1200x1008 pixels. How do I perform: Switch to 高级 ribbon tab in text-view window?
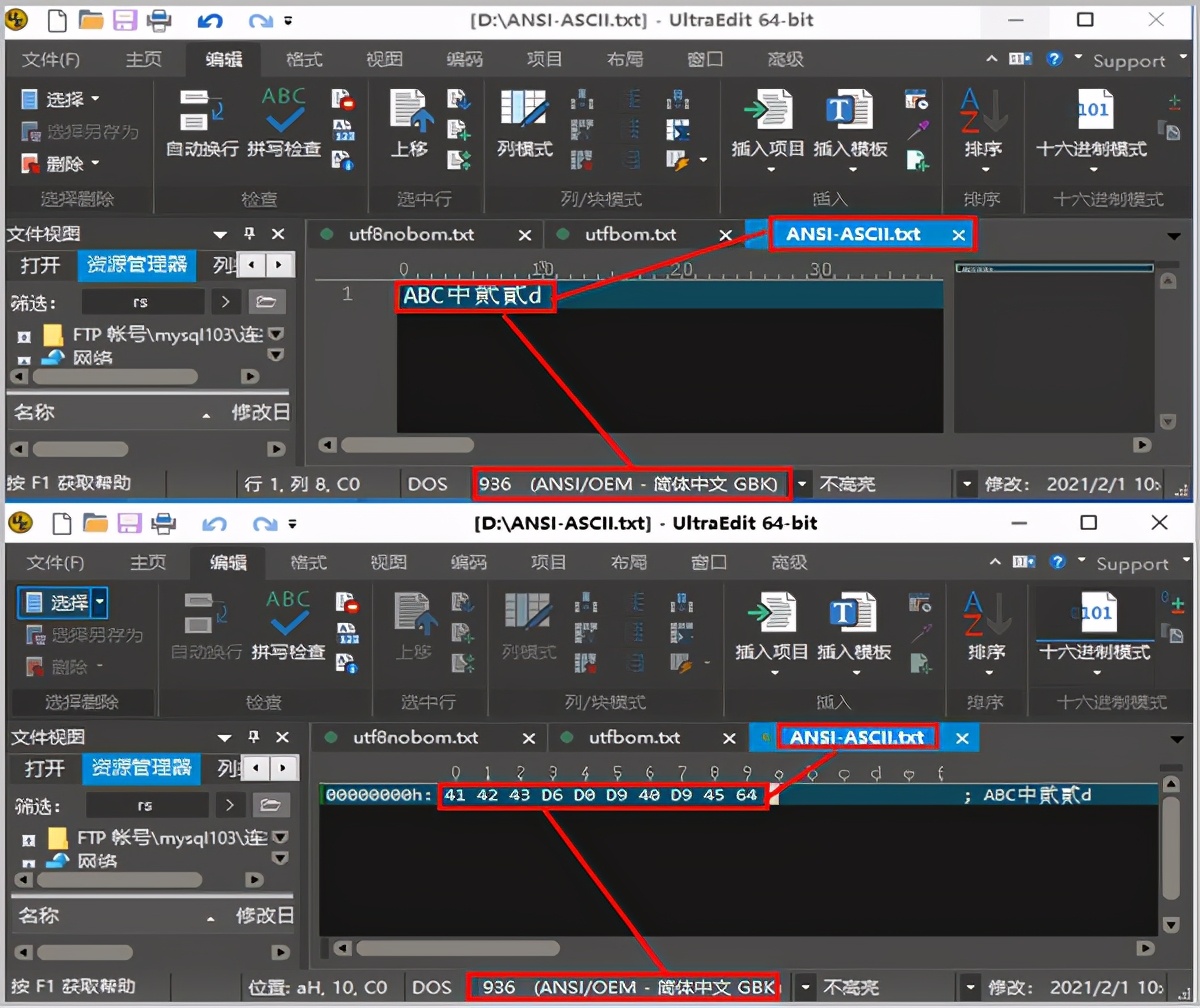(x=786, y=59)
